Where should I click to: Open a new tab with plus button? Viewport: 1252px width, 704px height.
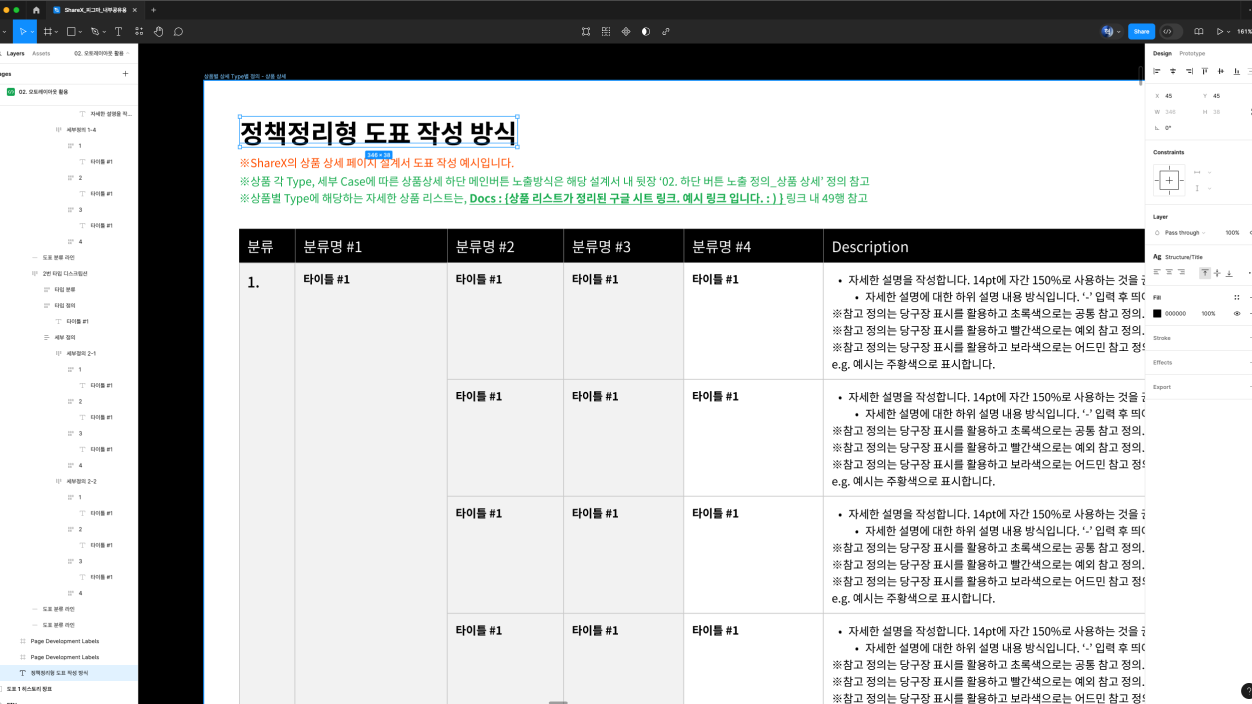153,10
